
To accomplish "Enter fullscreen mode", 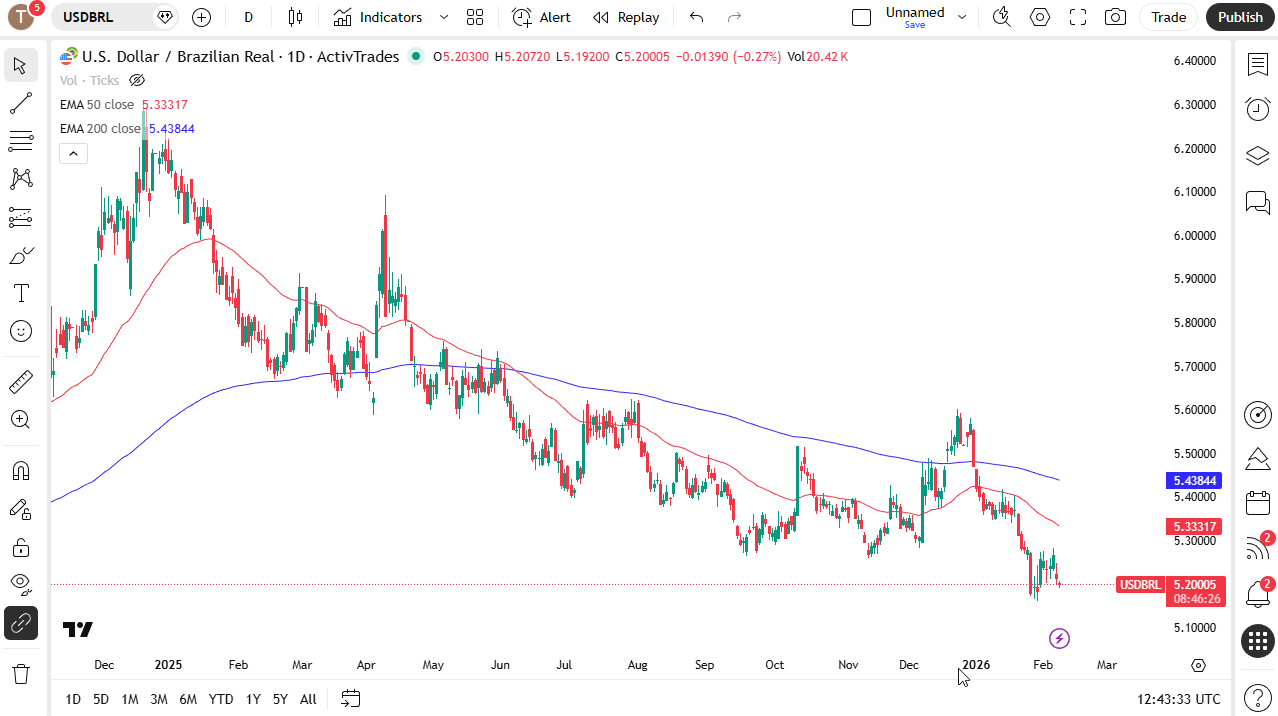I will point(1078,17).
